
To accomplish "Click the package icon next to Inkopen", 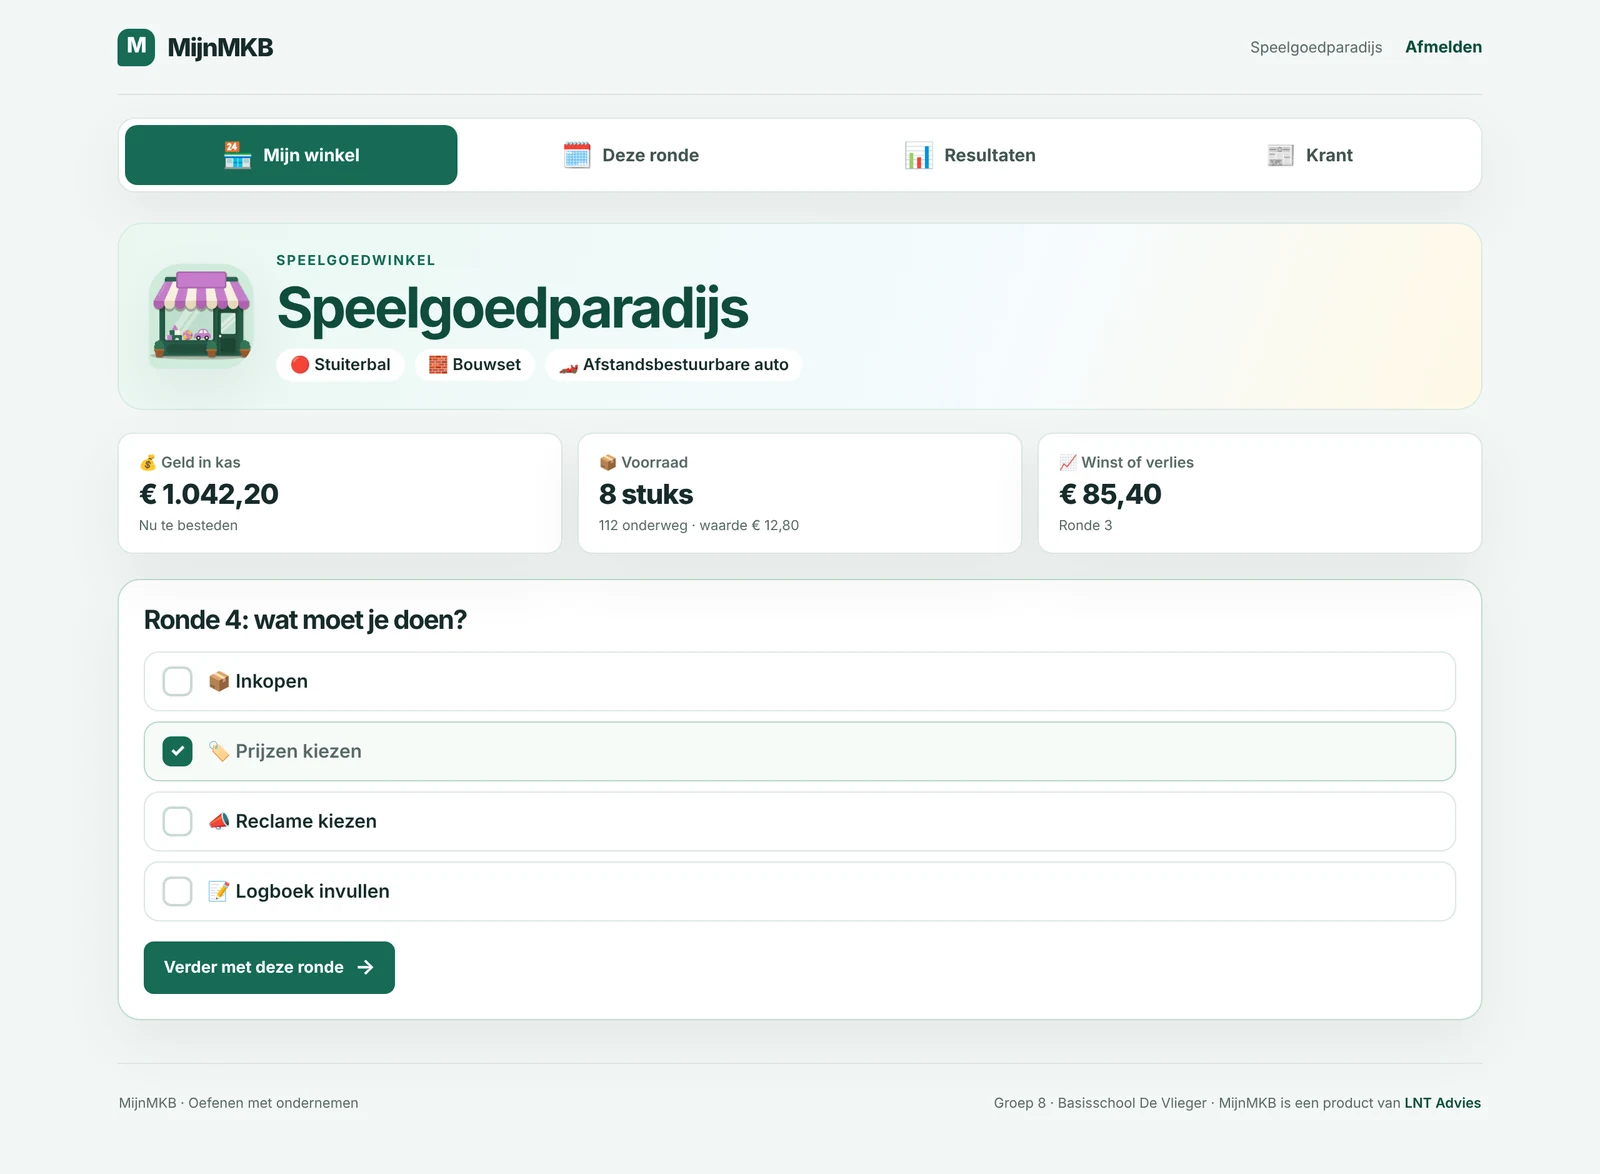I will [219, 681].
